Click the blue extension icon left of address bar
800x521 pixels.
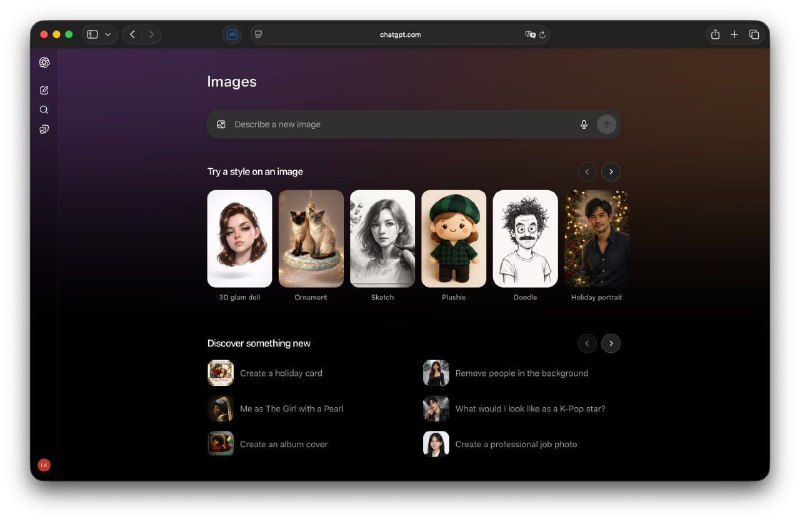point(232,34)
